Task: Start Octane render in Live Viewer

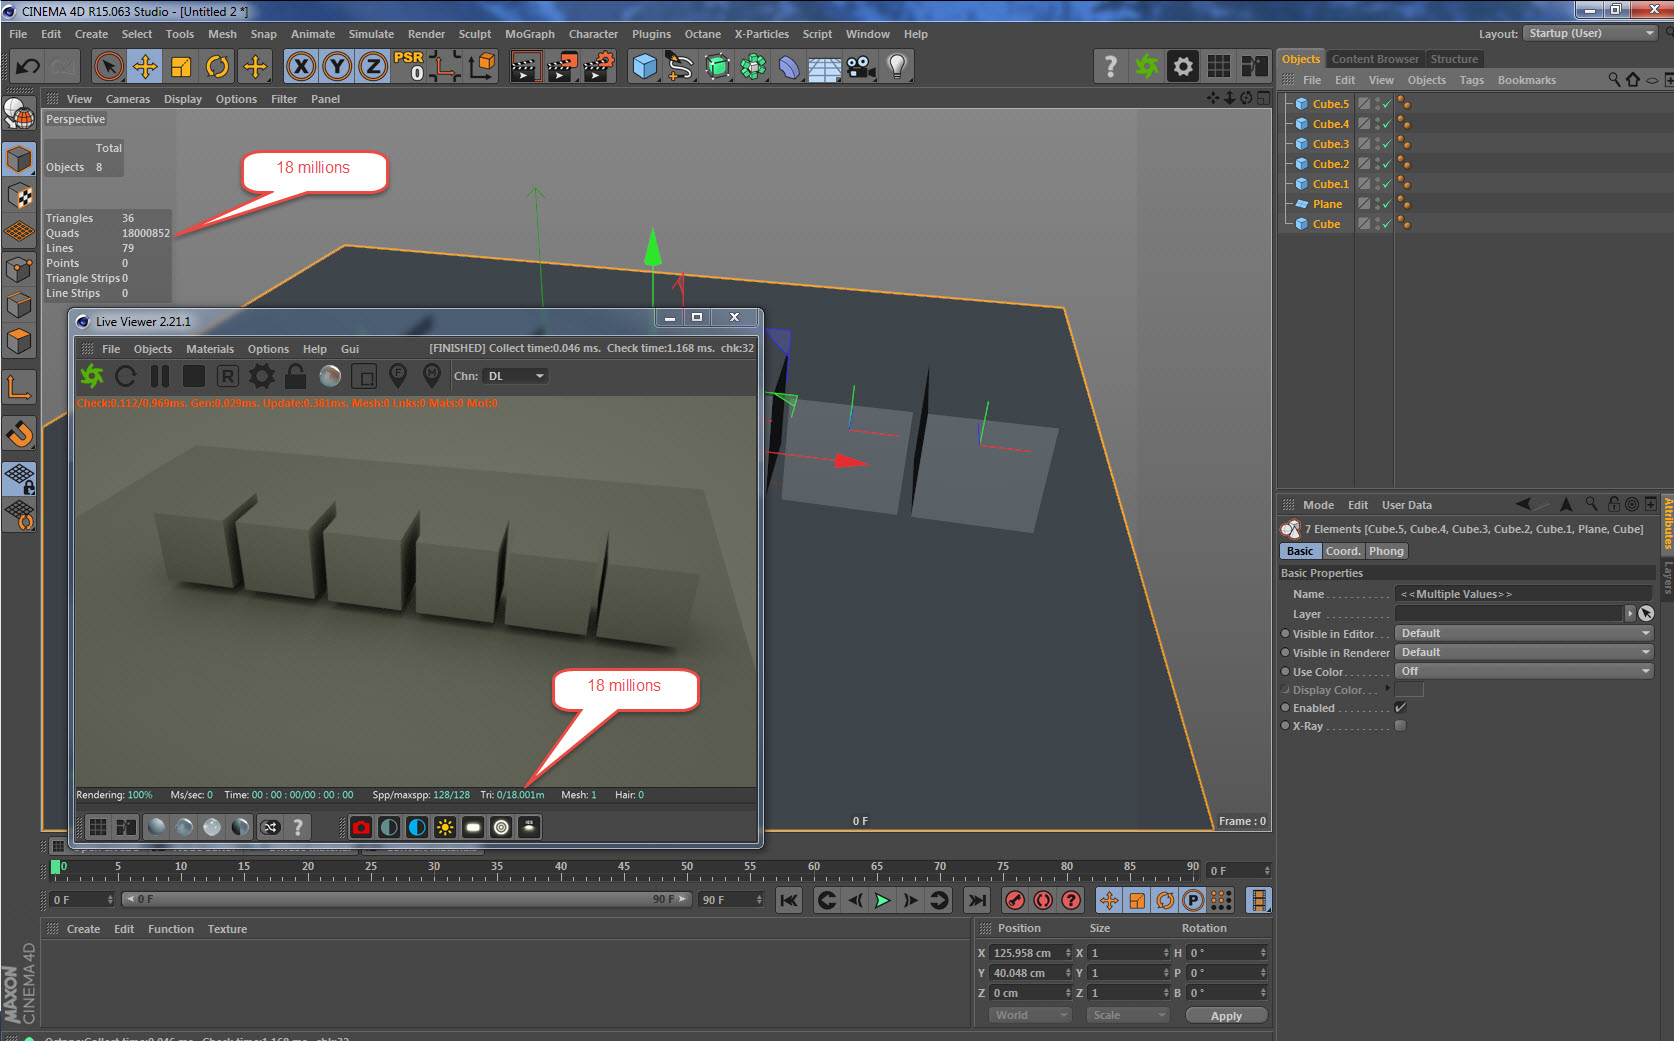Action: pos(92,376)
